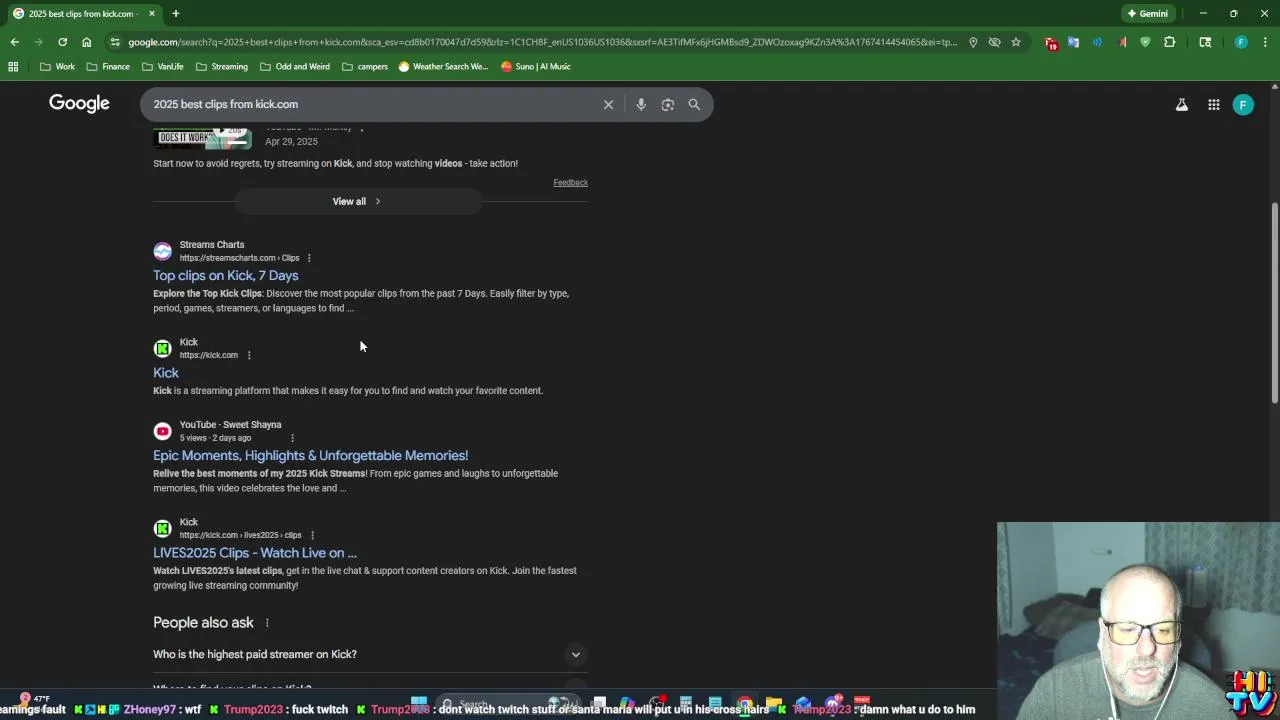
Task: Click the page vertical scrollbar thumb
Action: pyautogui.click(x=1274, y=303)
